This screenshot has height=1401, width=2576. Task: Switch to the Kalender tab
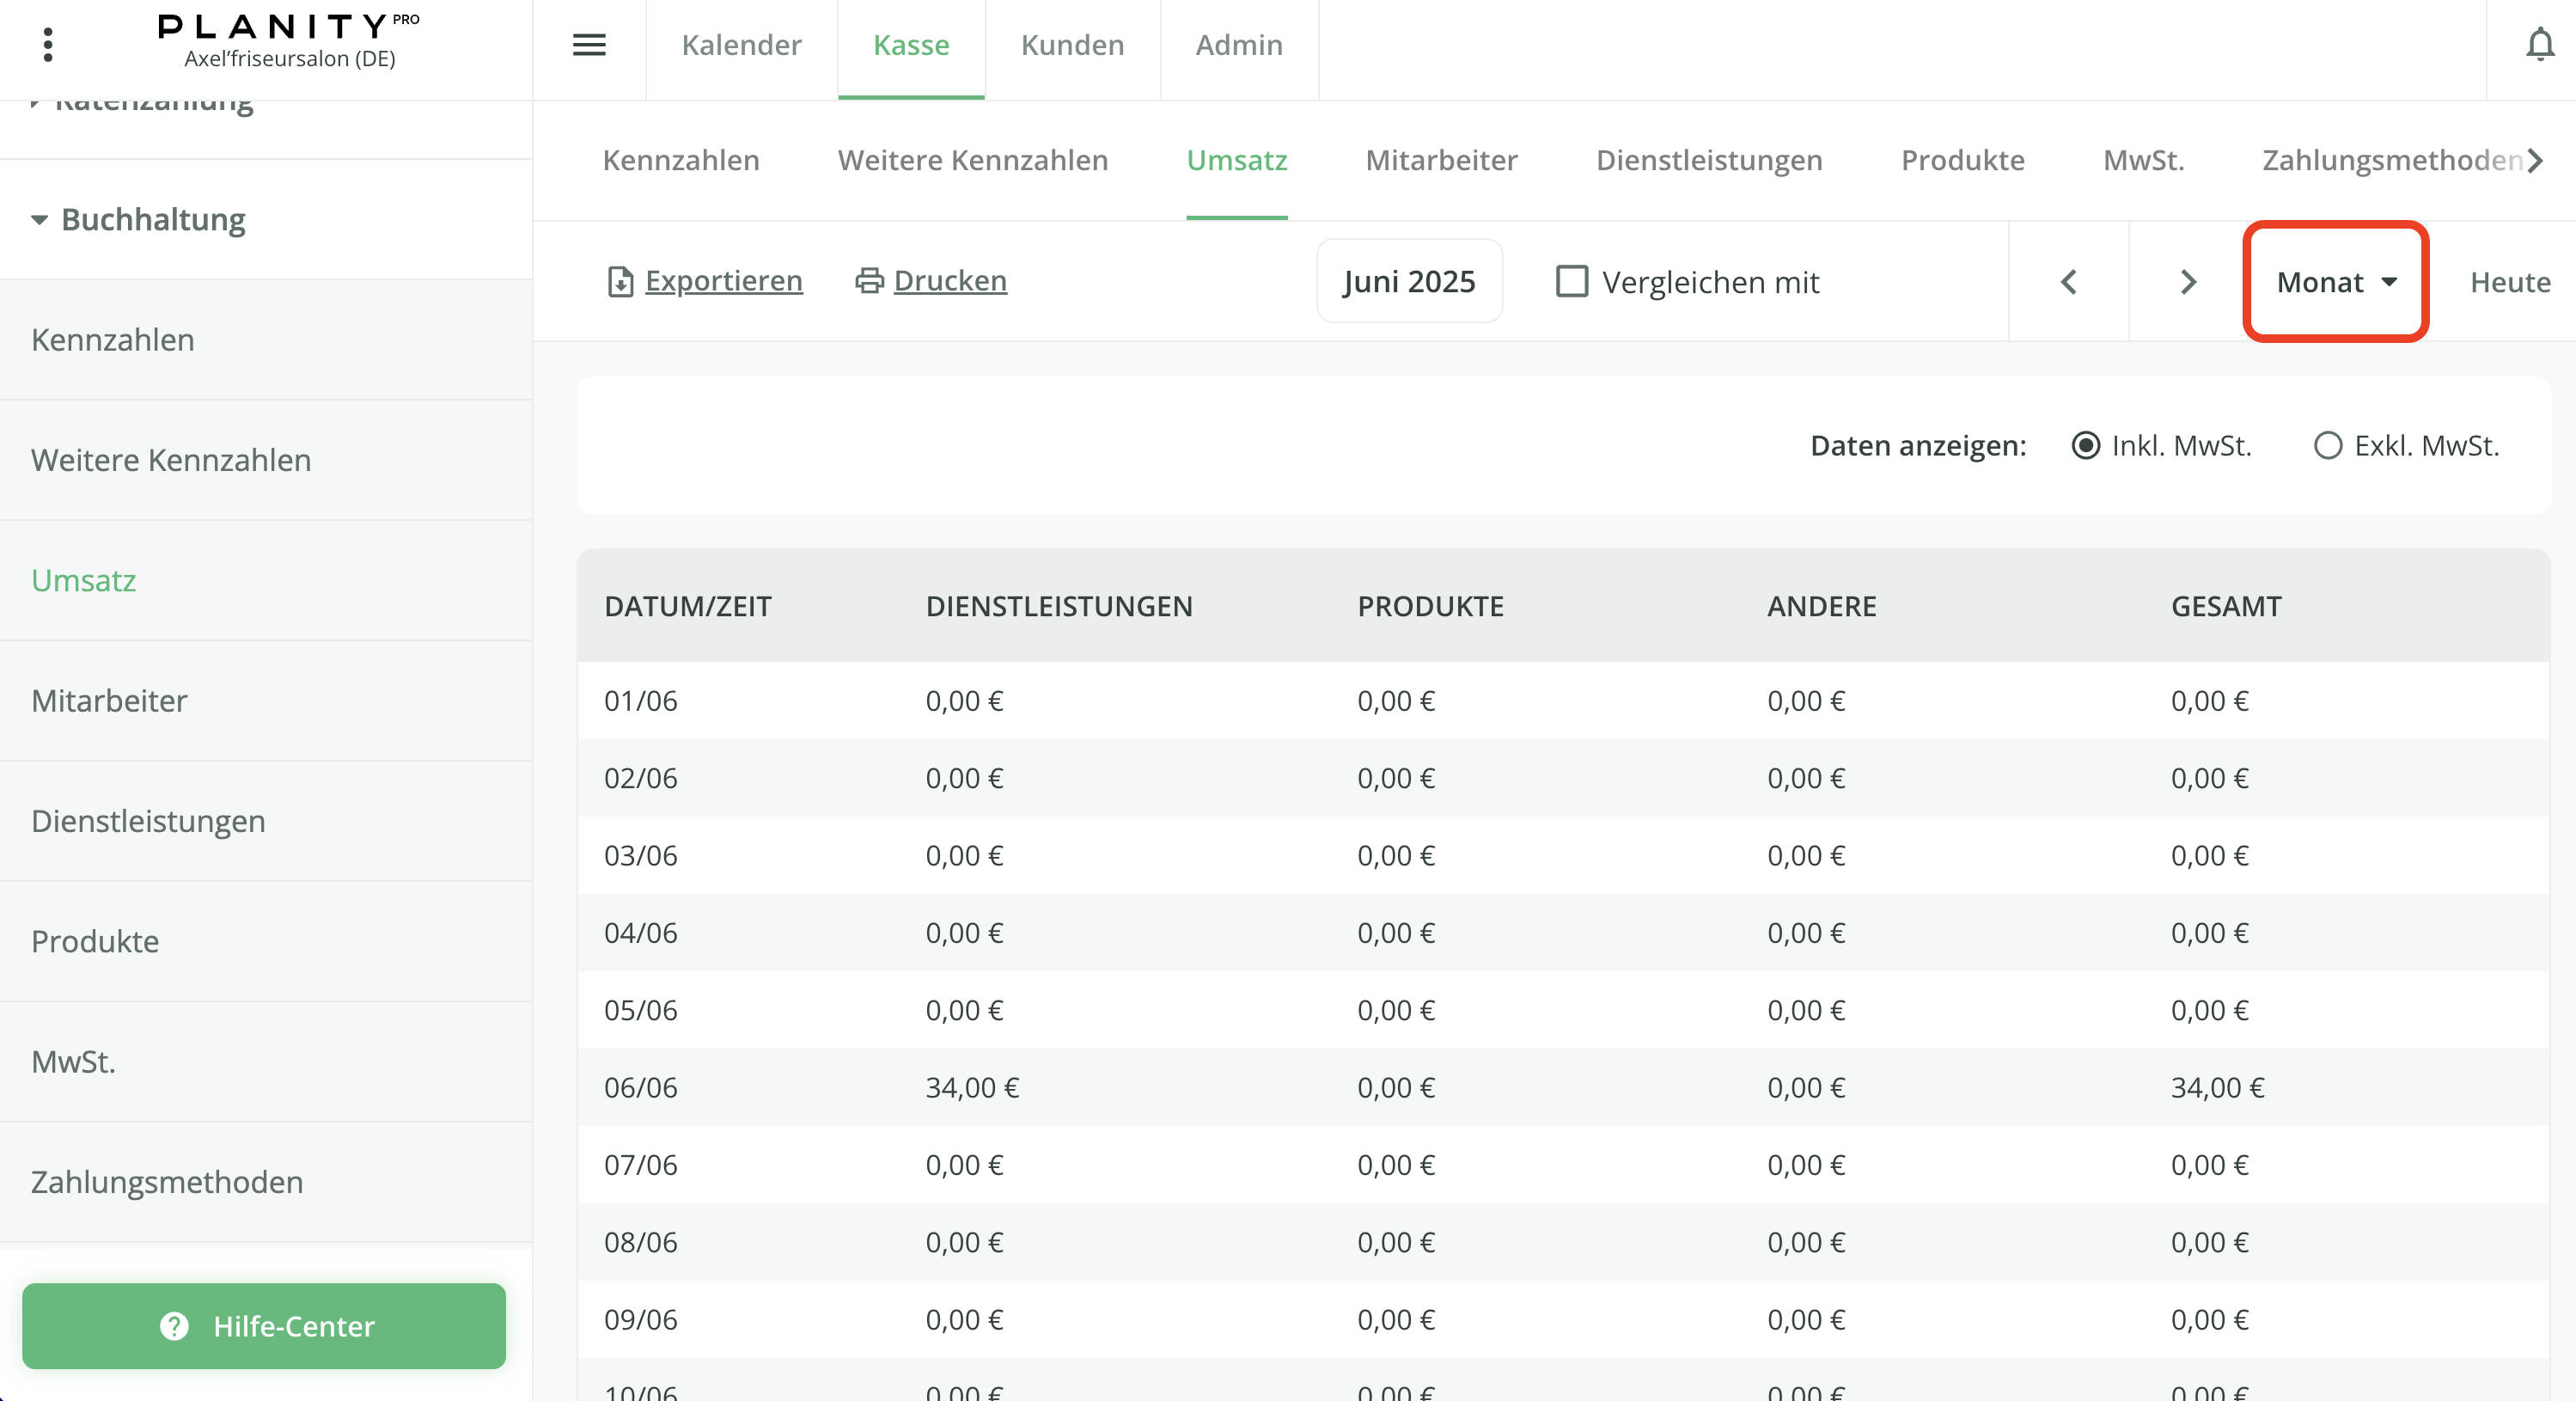pos(741,45)
